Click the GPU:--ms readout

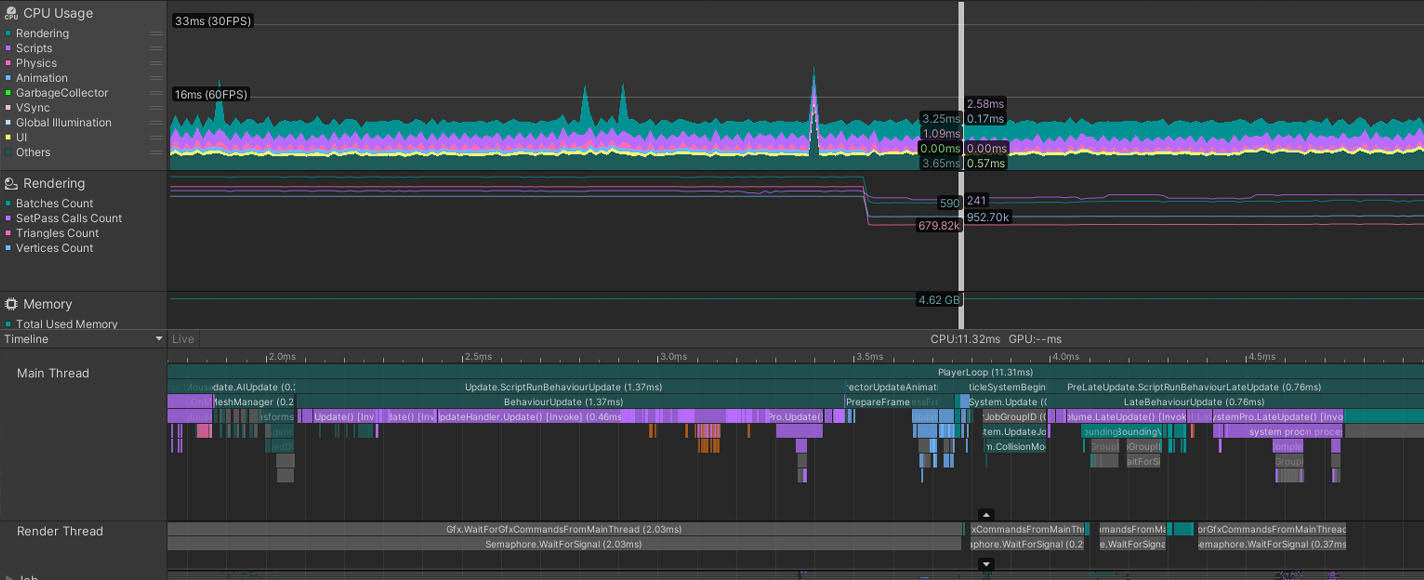[x=1035, y=339]
